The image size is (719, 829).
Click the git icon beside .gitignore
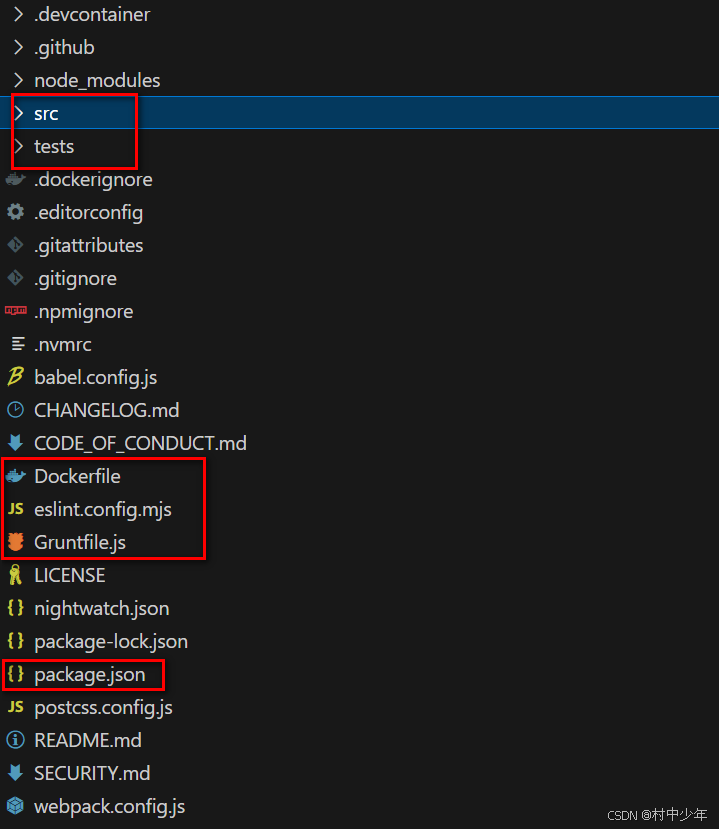(15, 278)
